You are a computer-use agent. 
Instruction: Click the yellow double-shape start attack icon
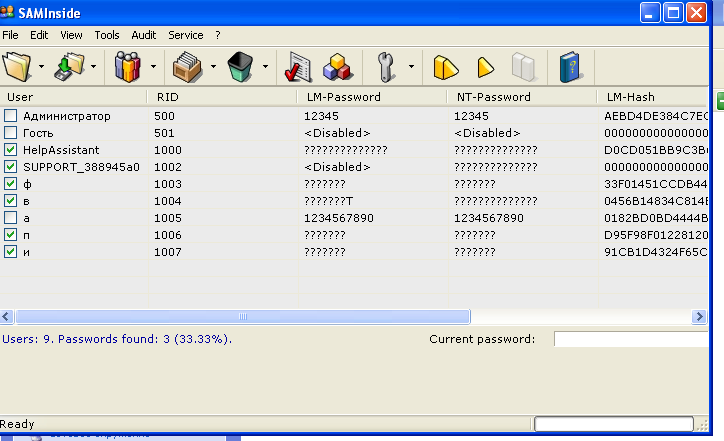[446, 67]
